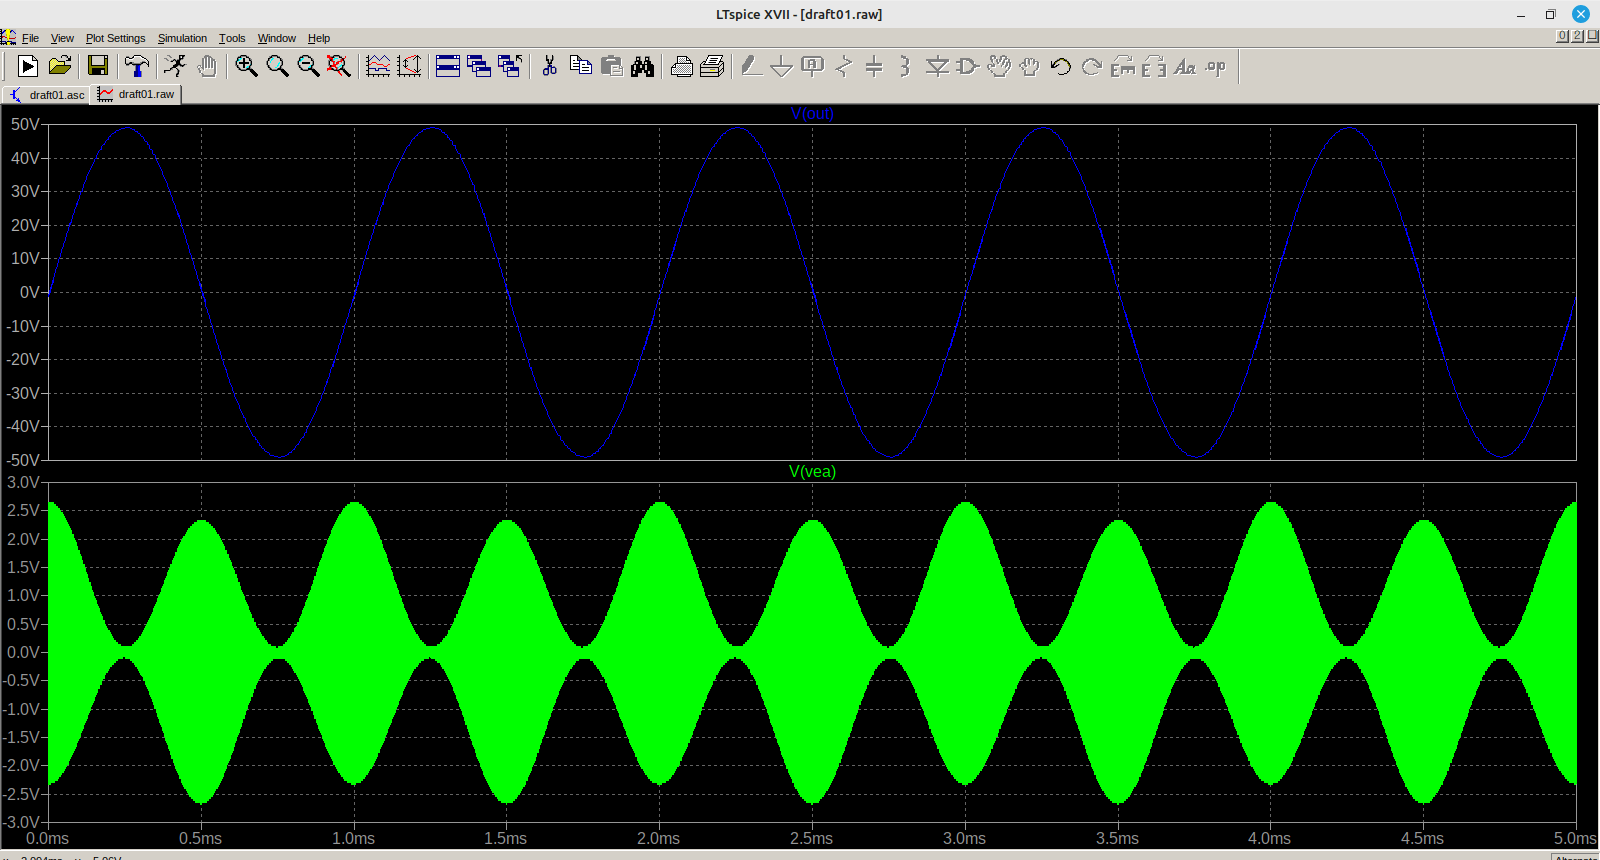Viewport: 1600px width, 860px height.
Task: Click the Drag closed-hand icon
Action: tap(1030, 66)
